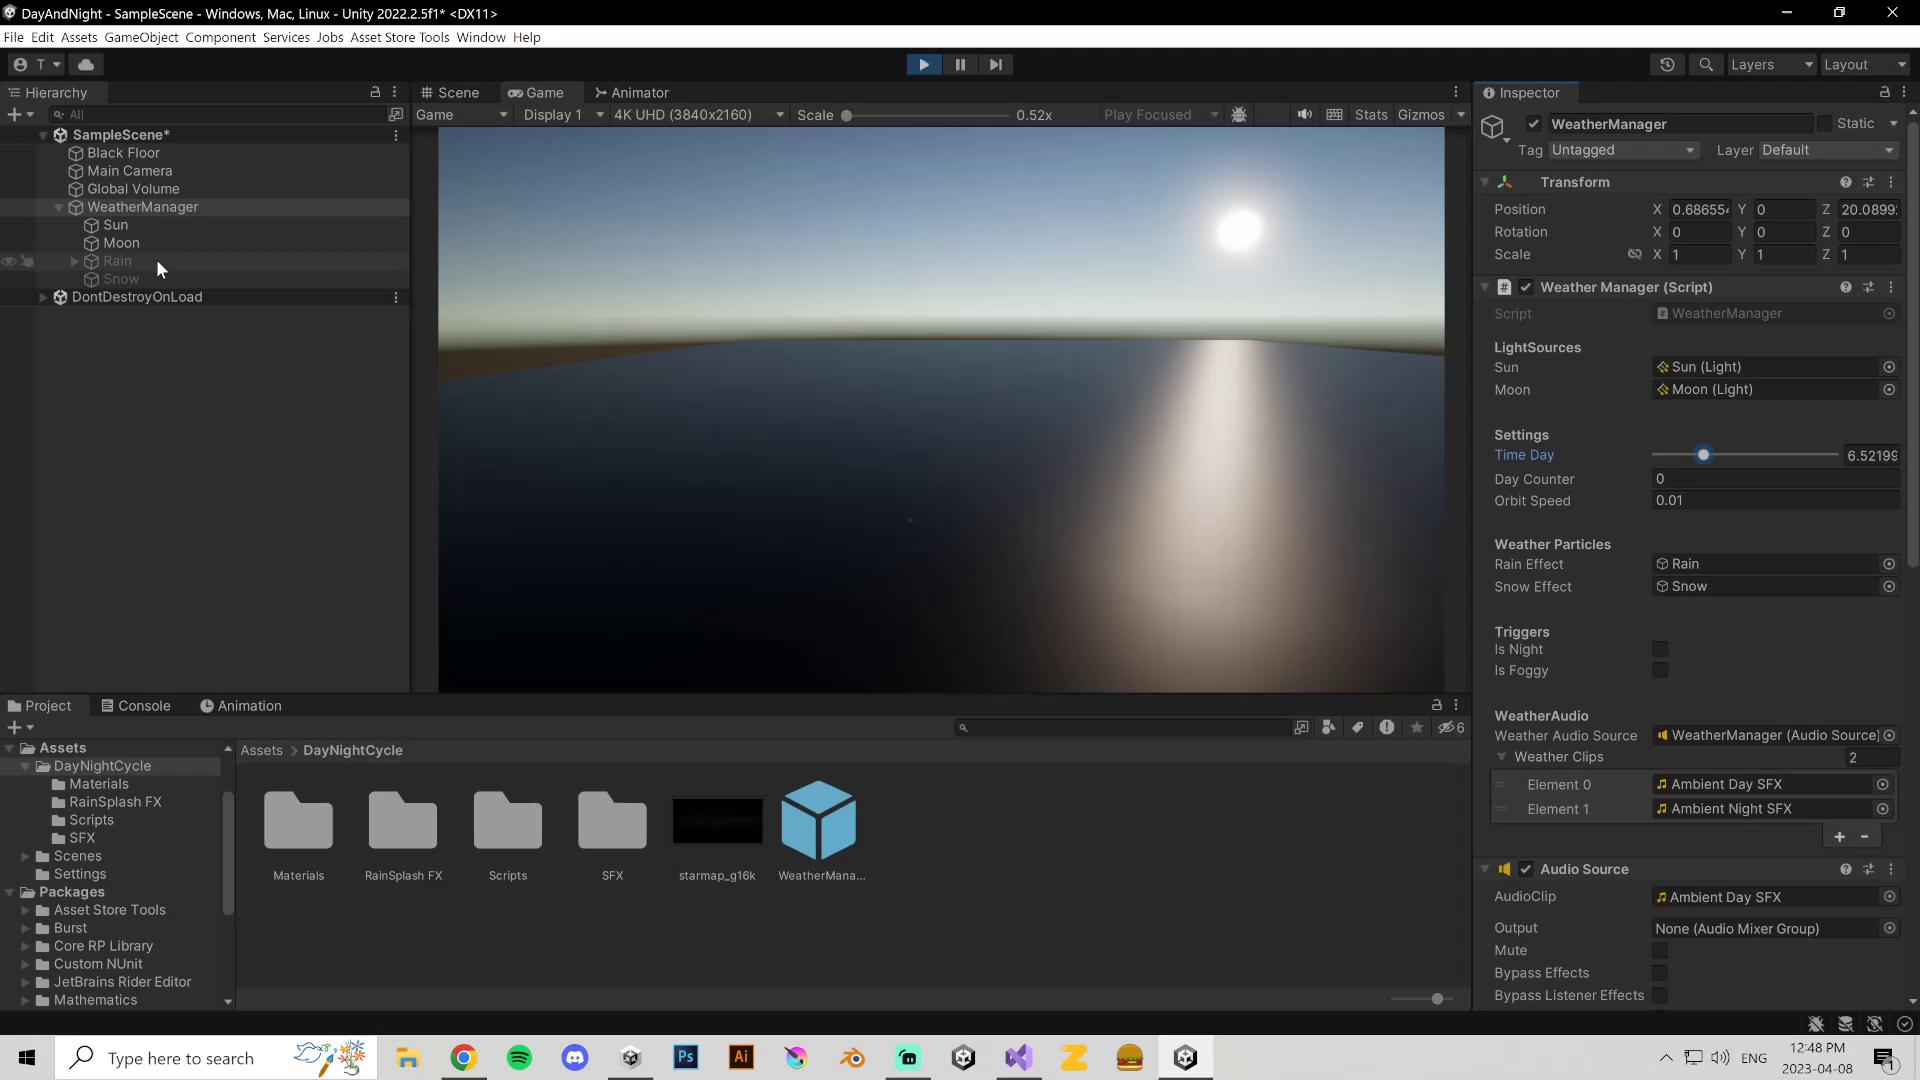This screenshot has height=1080, width=1920.
Task: Expand DontDestroyOnLoad scene in Hierarchy
Action: click(43, 297)
